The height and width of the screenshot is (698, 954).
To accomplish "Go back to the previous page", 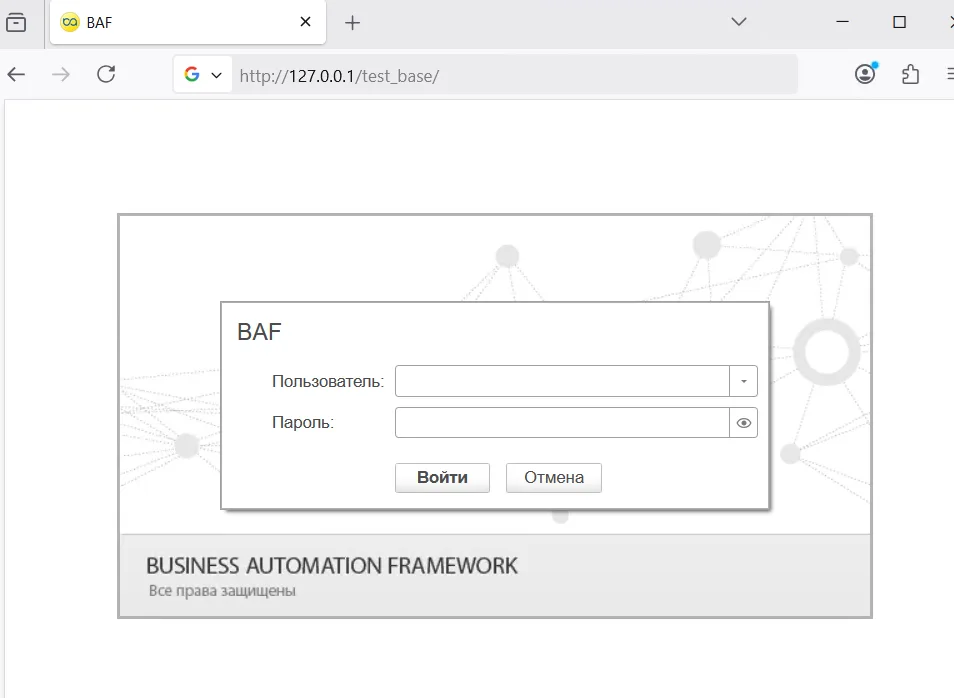I will click(16, 74).
